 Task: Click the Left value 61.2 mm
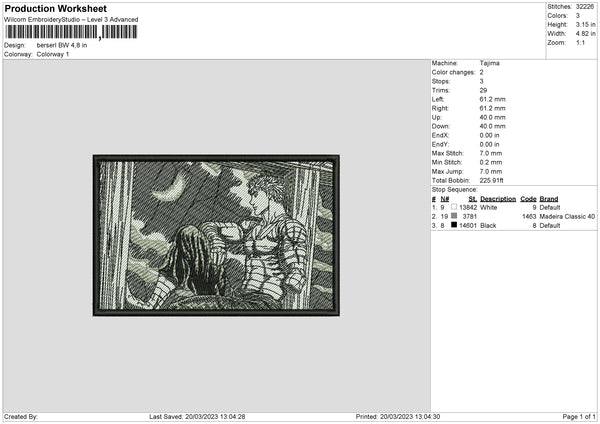[x=492, y=99]
